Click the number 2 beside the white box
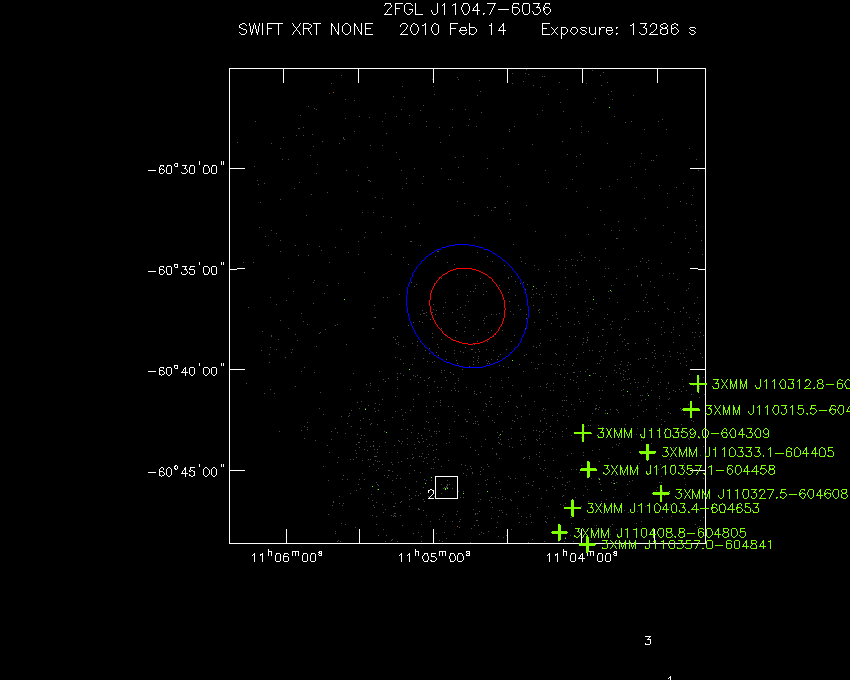The height and width of the screenshot is (680, 850). [431, 494]
